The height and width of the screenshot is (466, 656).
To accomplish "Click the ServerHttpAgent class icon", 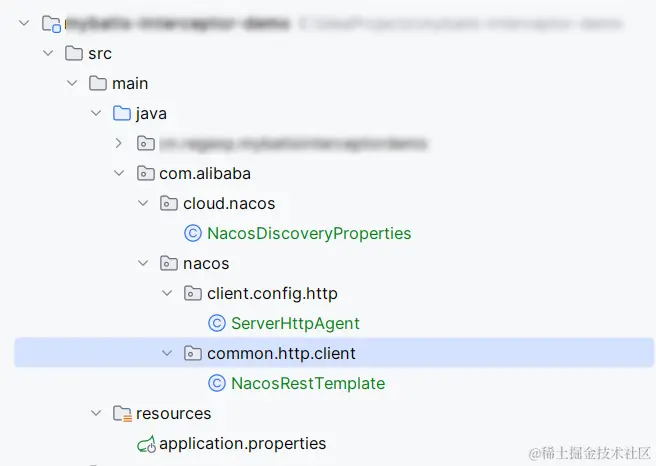I will tap(217, 324).
